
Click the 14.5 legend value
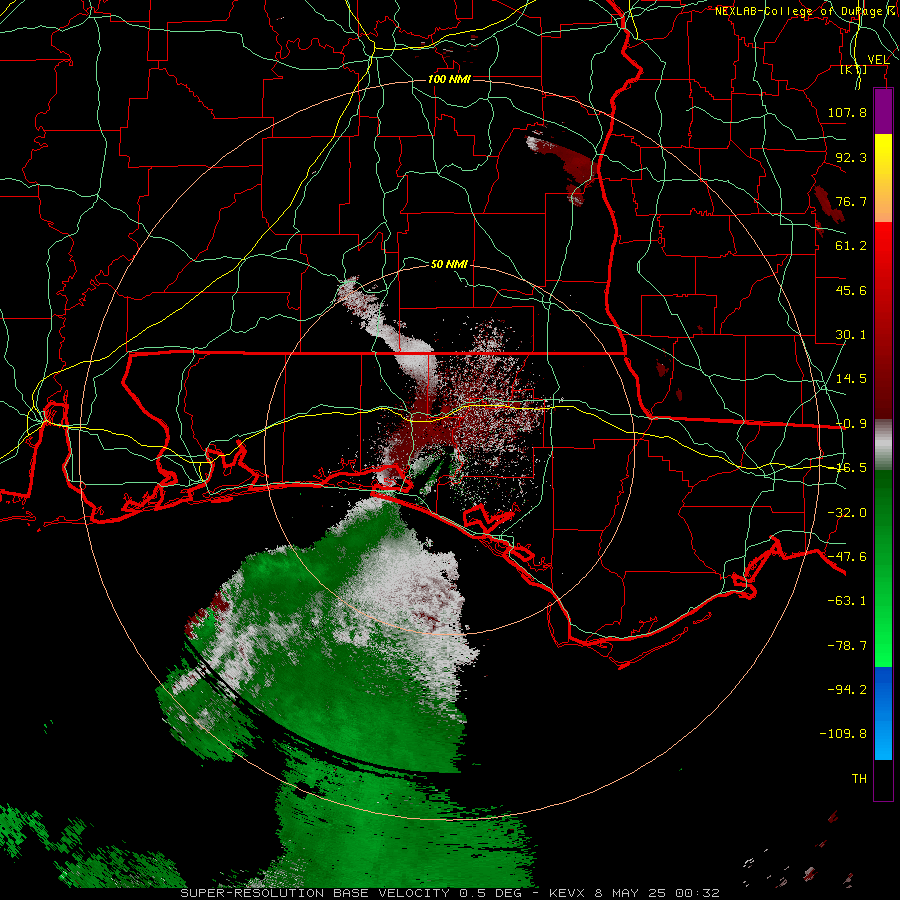[851, 379]
